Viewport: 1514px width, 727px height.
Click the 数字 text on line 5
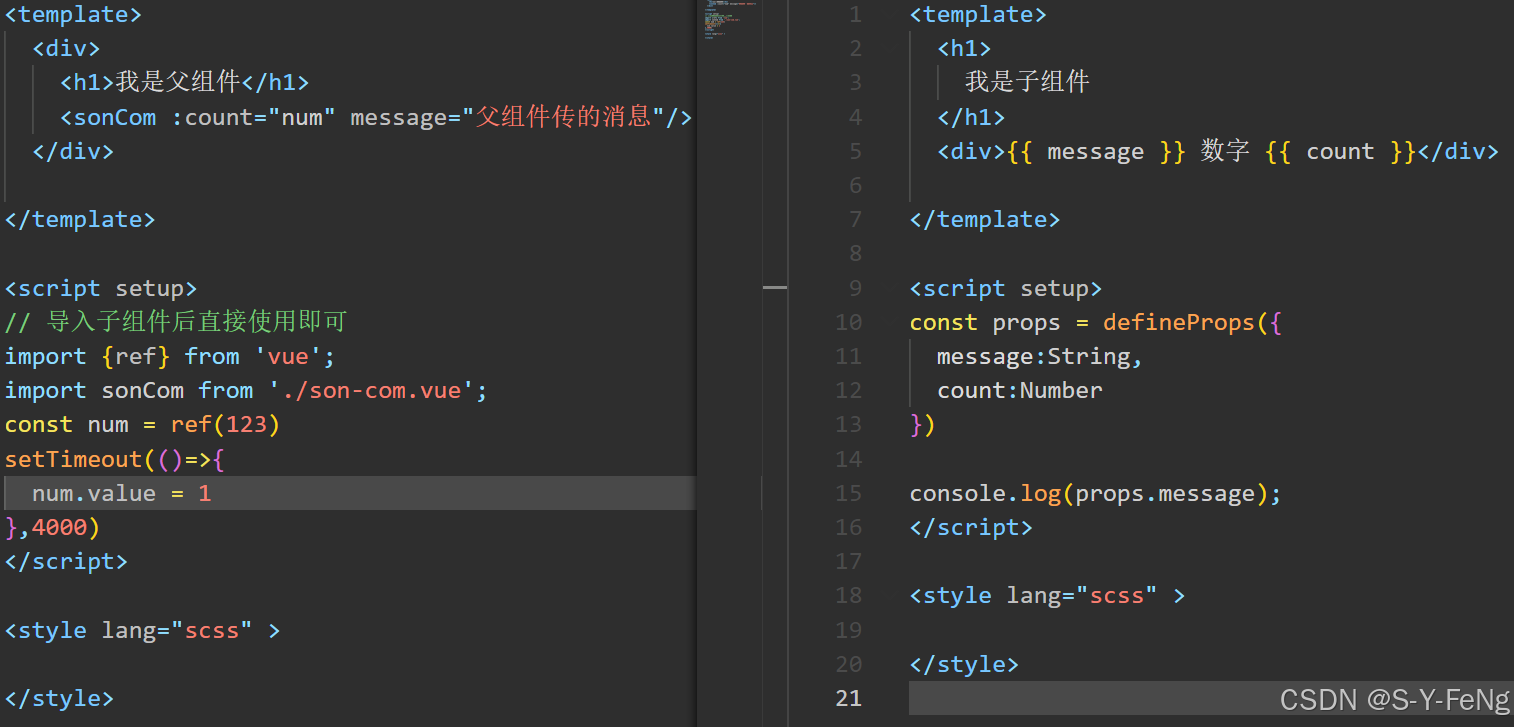[1225, 152]
